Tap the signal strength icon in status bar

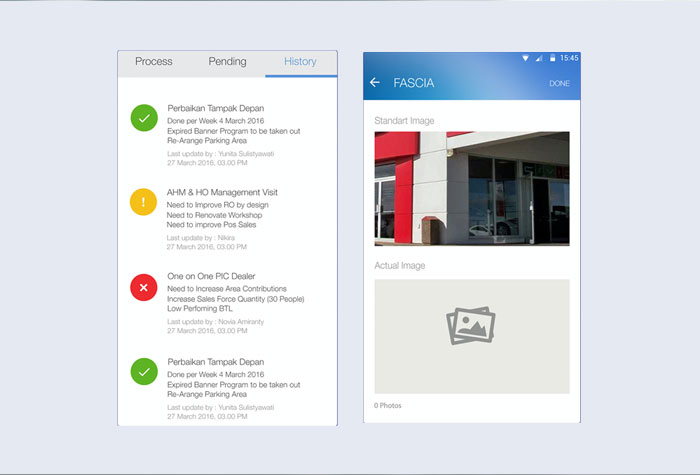pos(539,58)
